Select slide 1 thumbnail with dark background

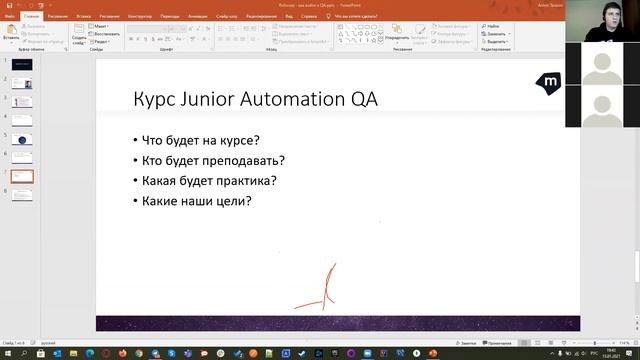22,64
